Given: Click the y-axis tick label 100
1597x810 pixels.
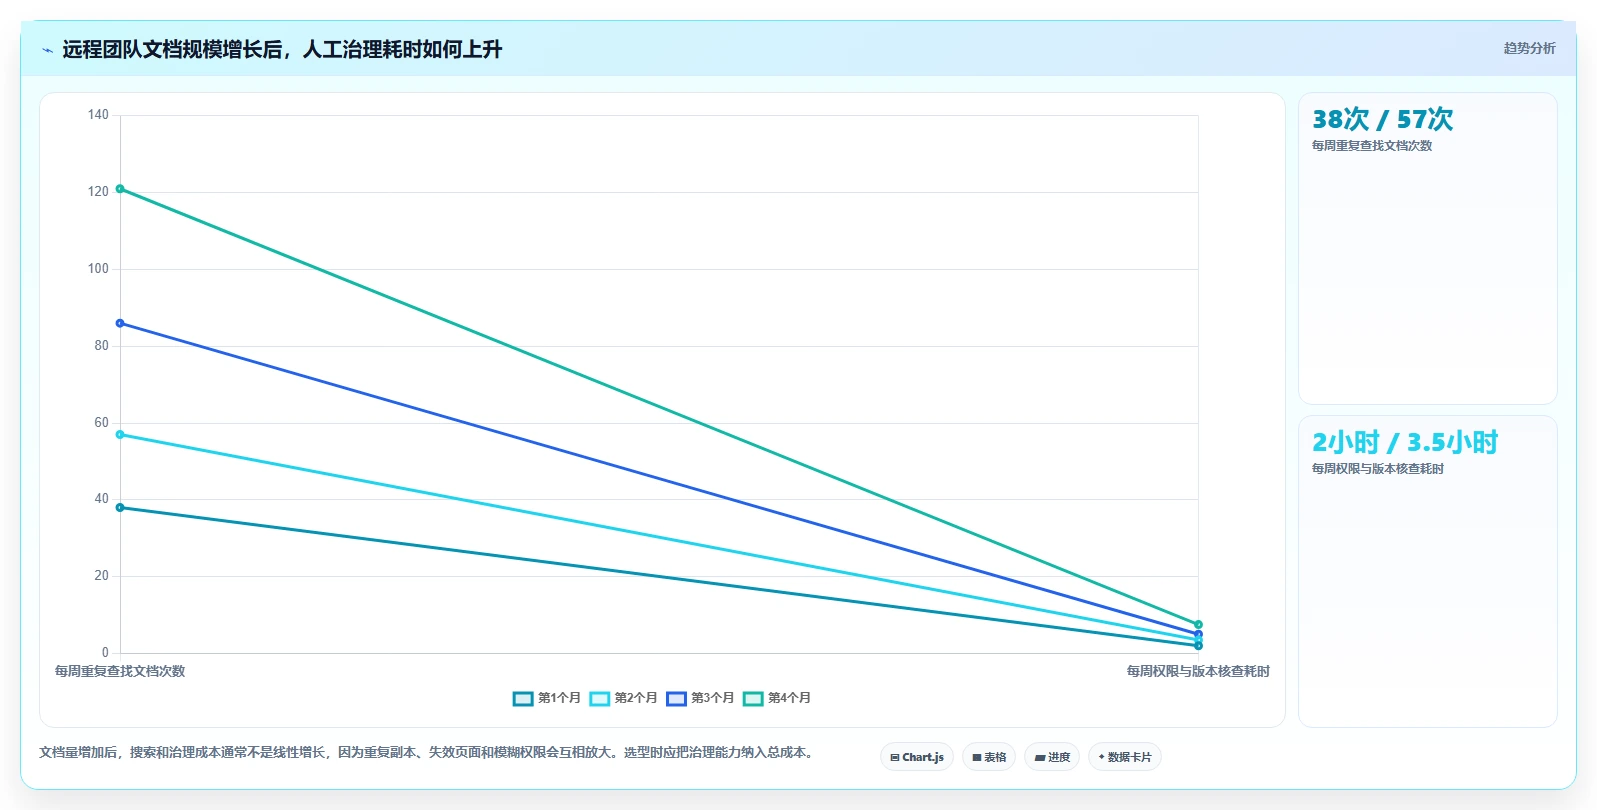Looking at the screenshot, I should click(x=98, y=269).
